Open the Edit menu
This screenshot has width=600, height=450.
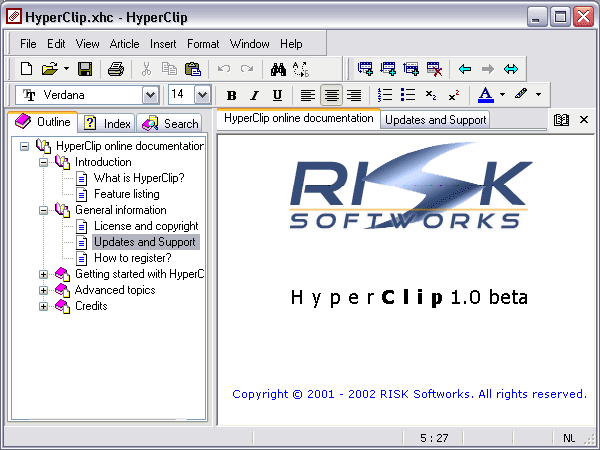point(56,44)
